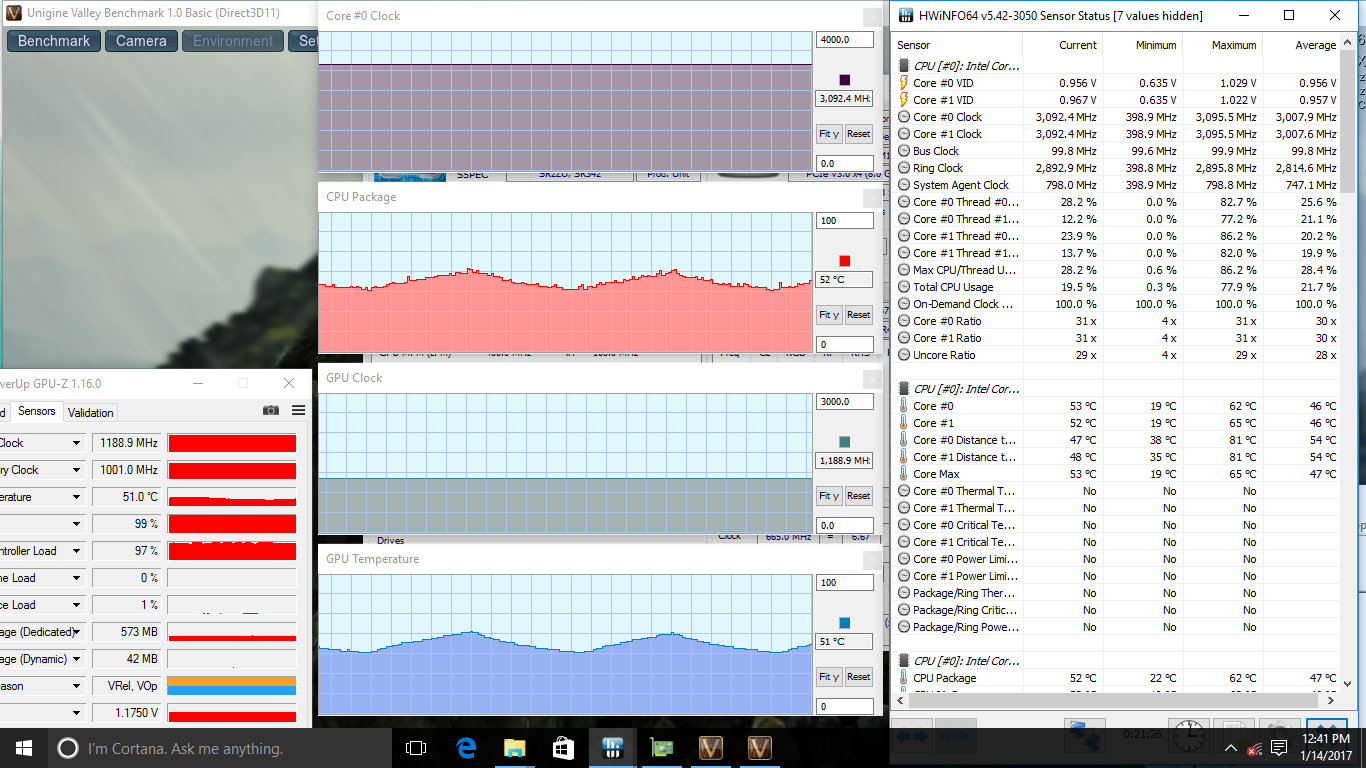Change the red CPU Package graph color swatch
This screenshot has width=1366, height=768.
(845, 260)
